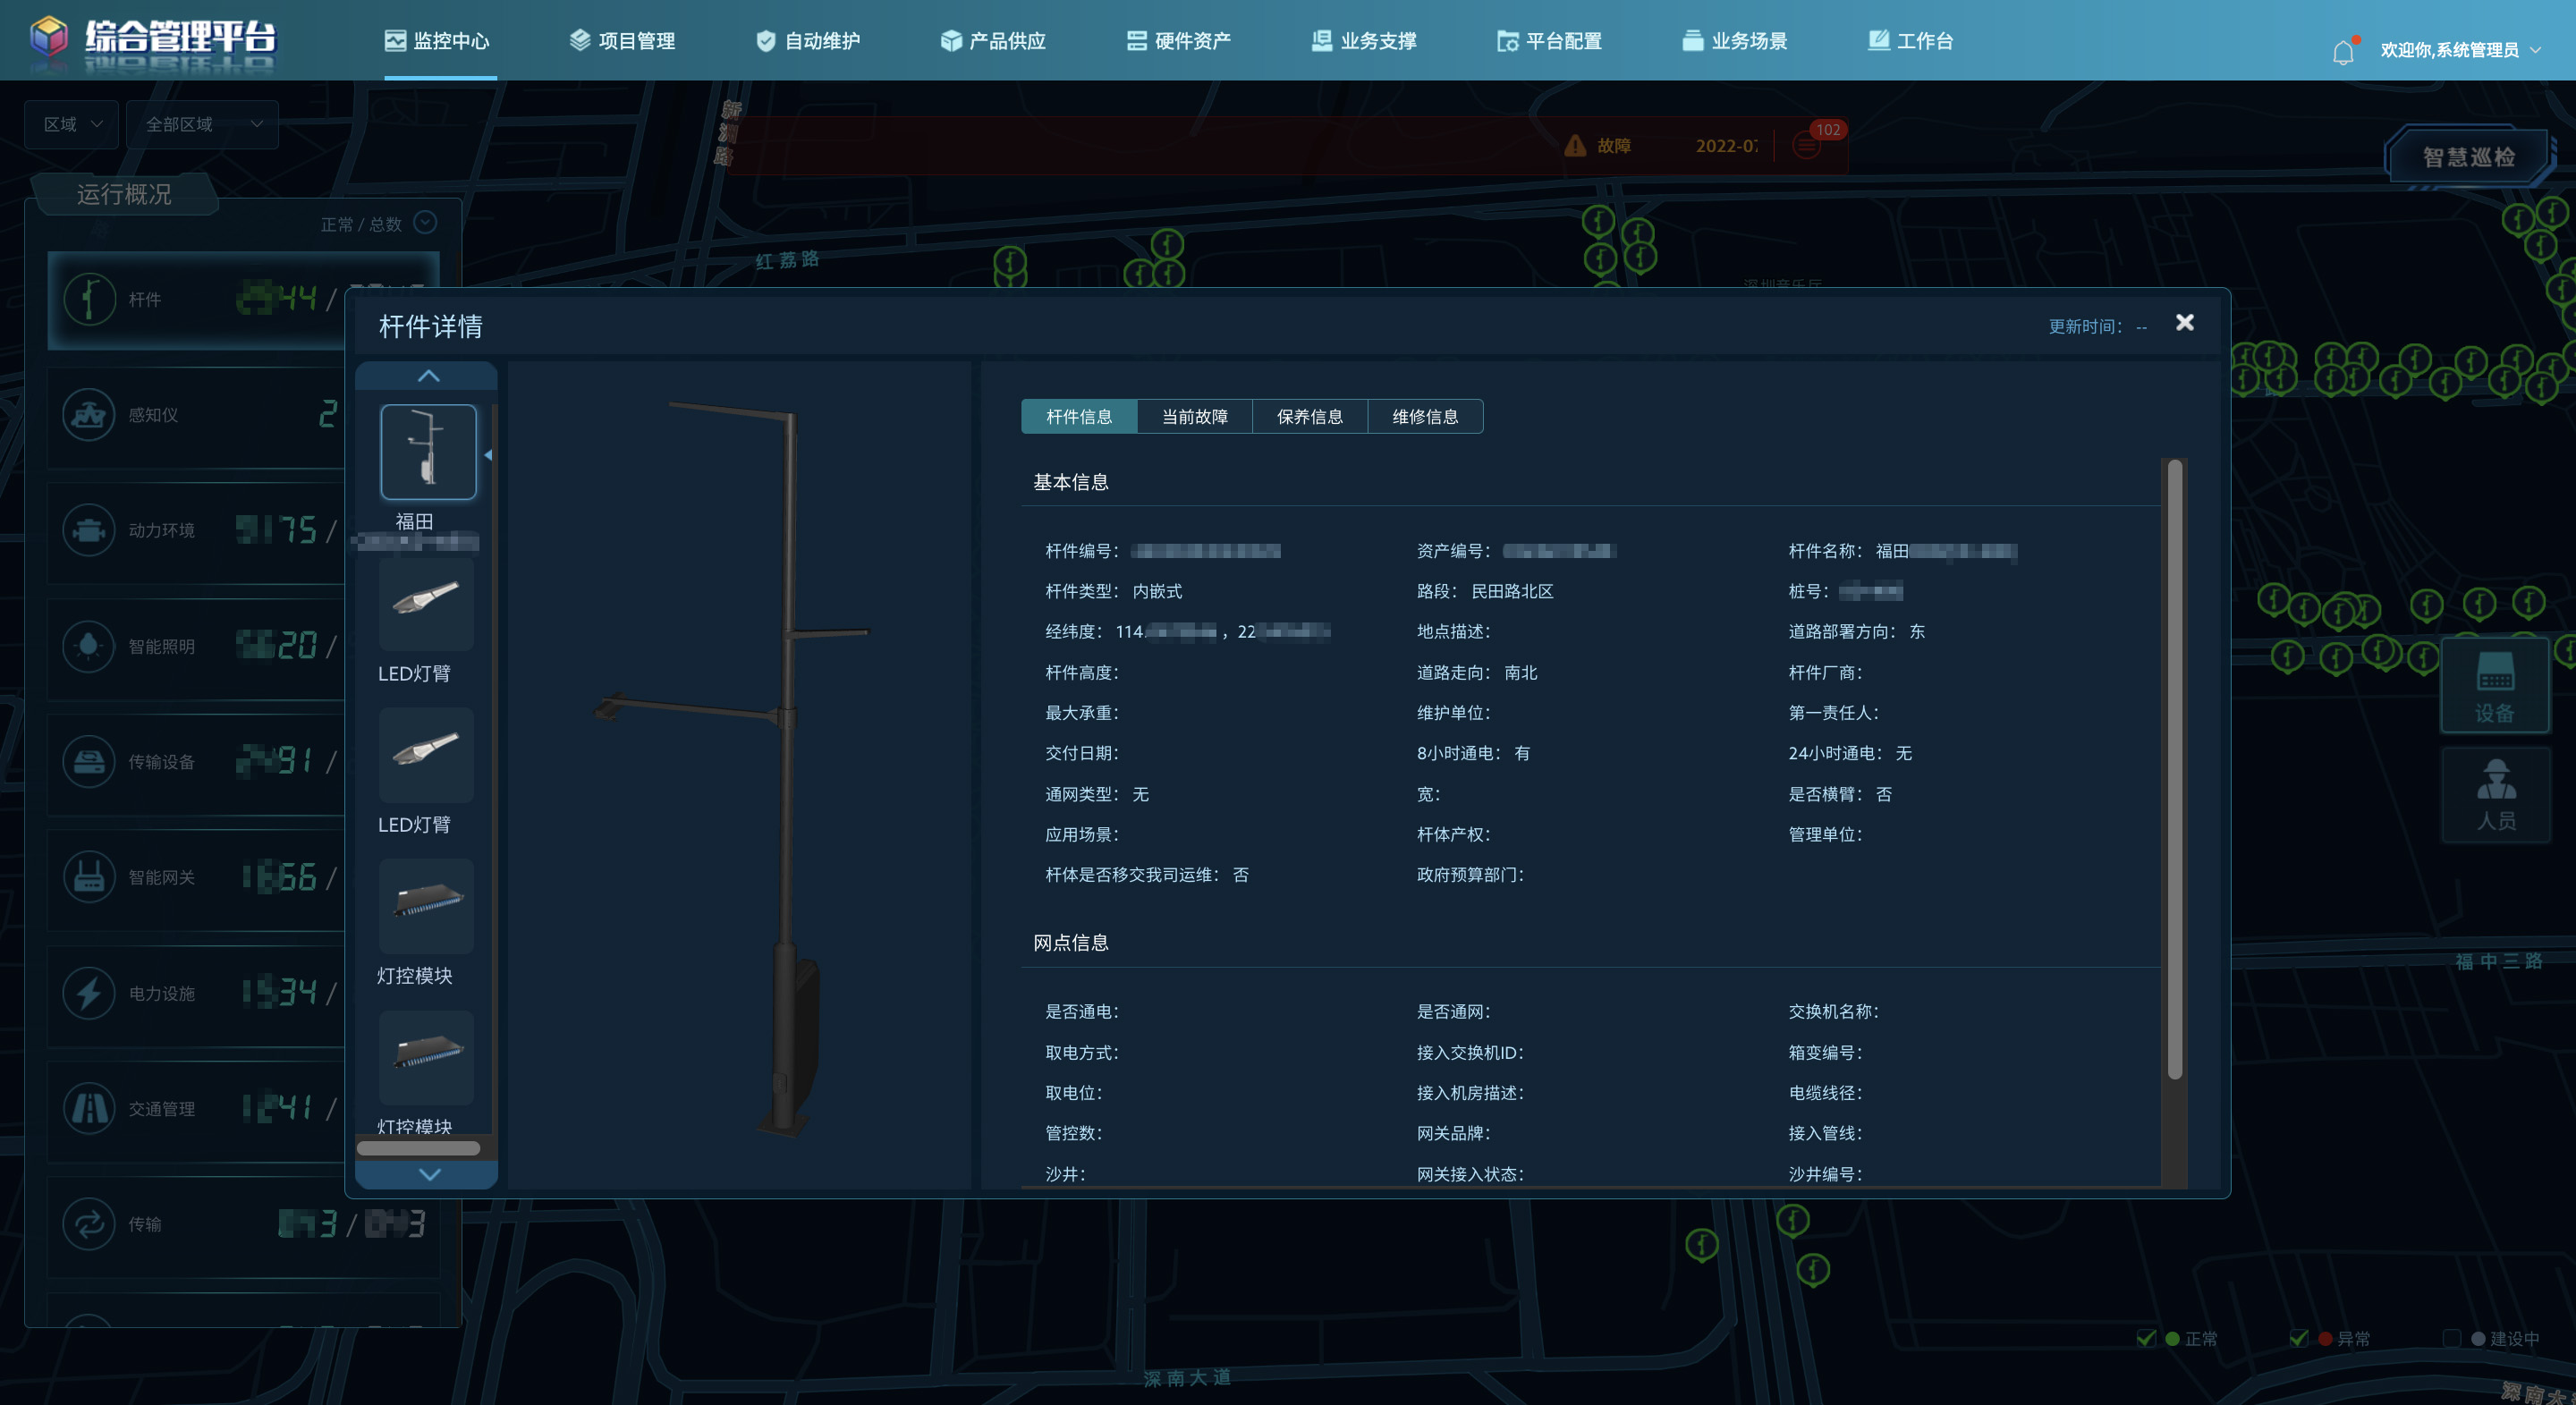Open the 设备 panel button

click(x=2495, y=687)
